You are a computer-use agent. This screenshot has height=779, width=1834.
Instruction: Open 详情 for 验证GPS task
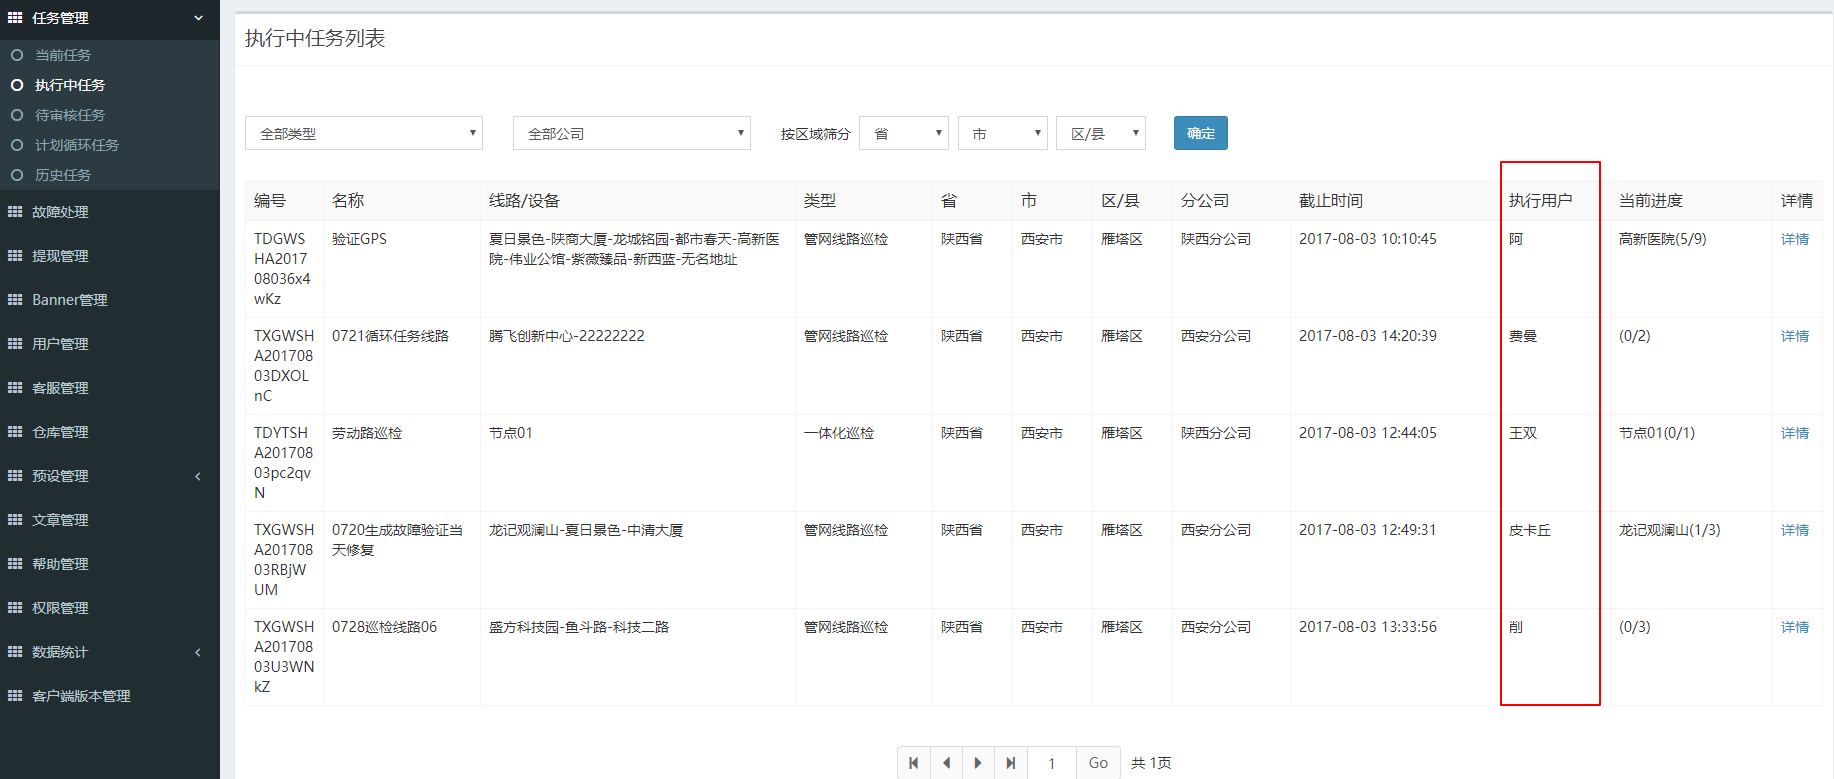click(x=1795, y=239)
